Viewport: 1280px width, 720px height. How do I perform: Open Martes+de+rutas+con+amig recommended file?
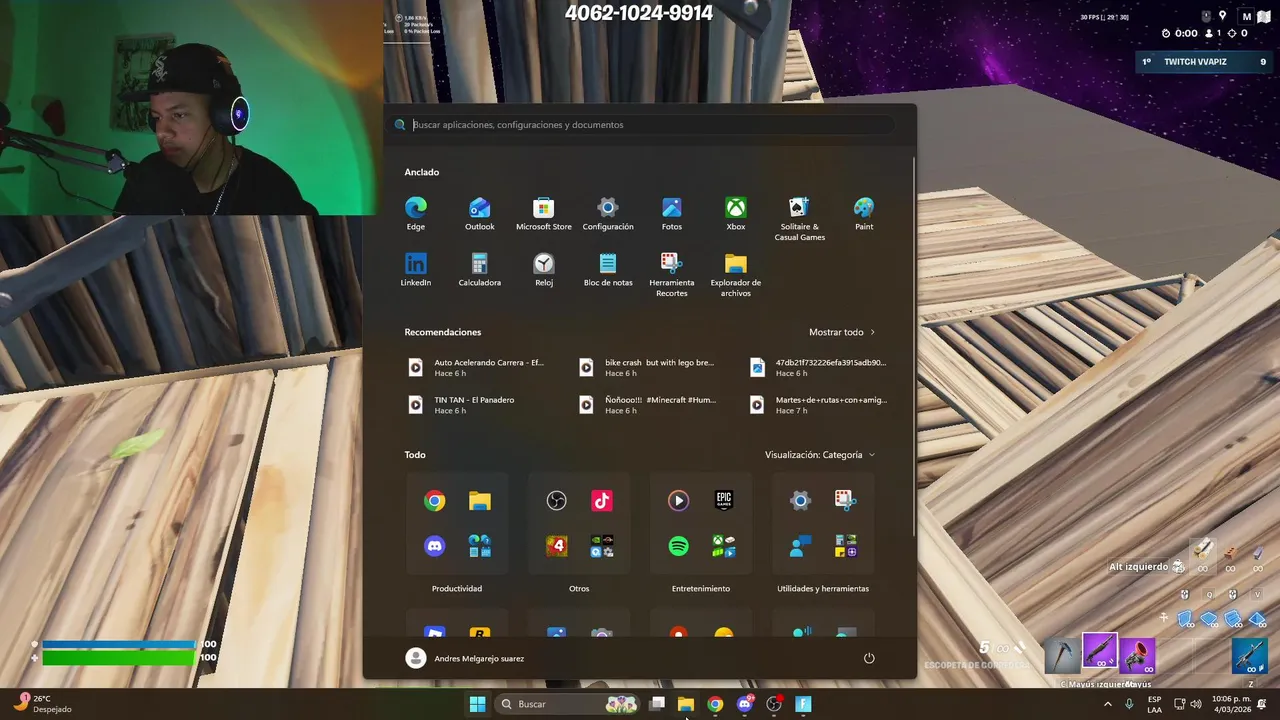[819, 404]
